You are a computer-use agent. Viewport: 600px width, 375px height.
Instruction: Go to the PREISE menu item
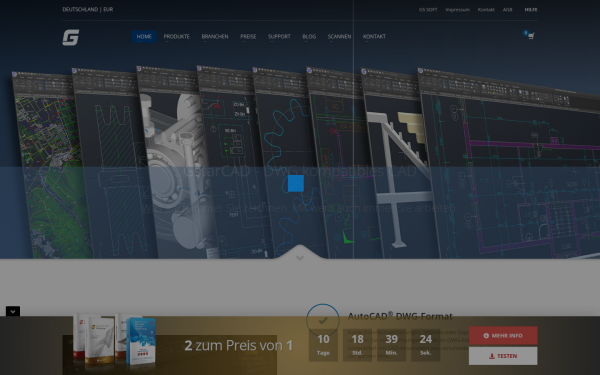click(x=248, y=36)
